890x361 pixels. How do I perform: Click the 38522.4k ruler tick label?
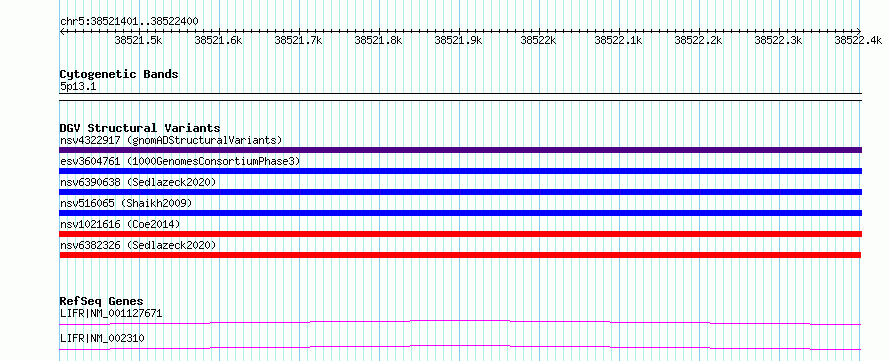click(x=858, y=40)
